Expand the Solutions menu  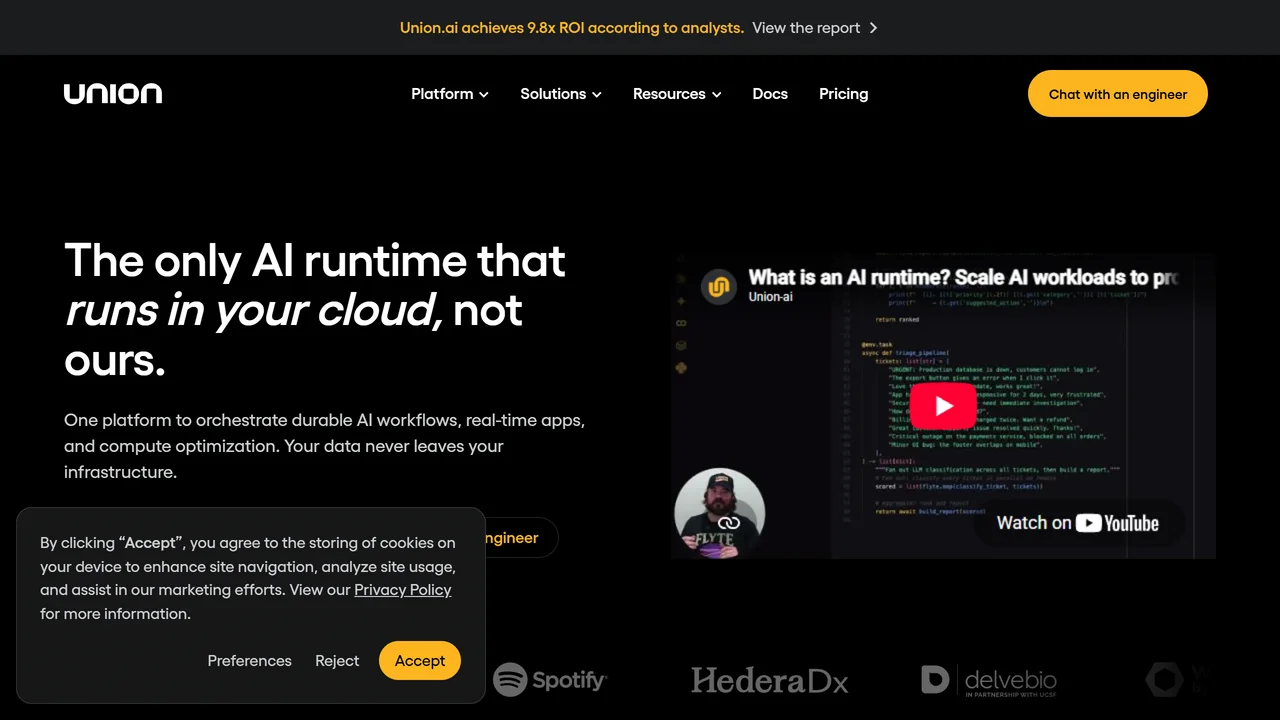click(x=561, y=94)
